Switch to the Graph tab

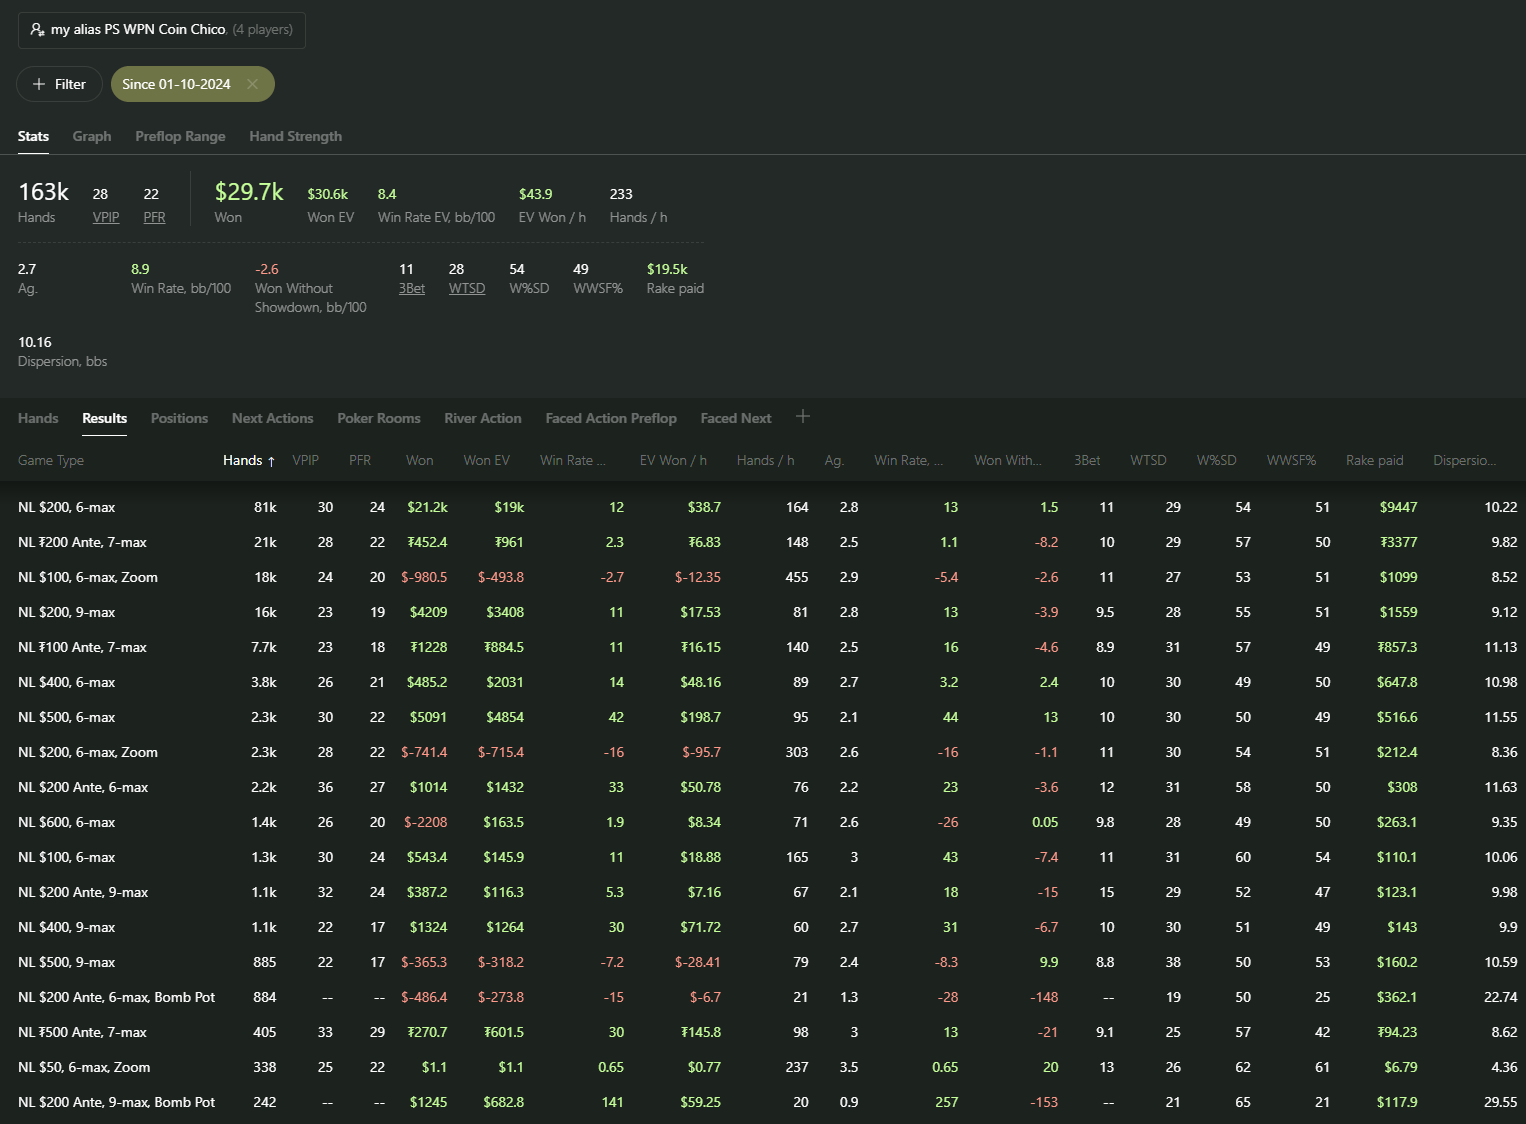click(92, 136)
